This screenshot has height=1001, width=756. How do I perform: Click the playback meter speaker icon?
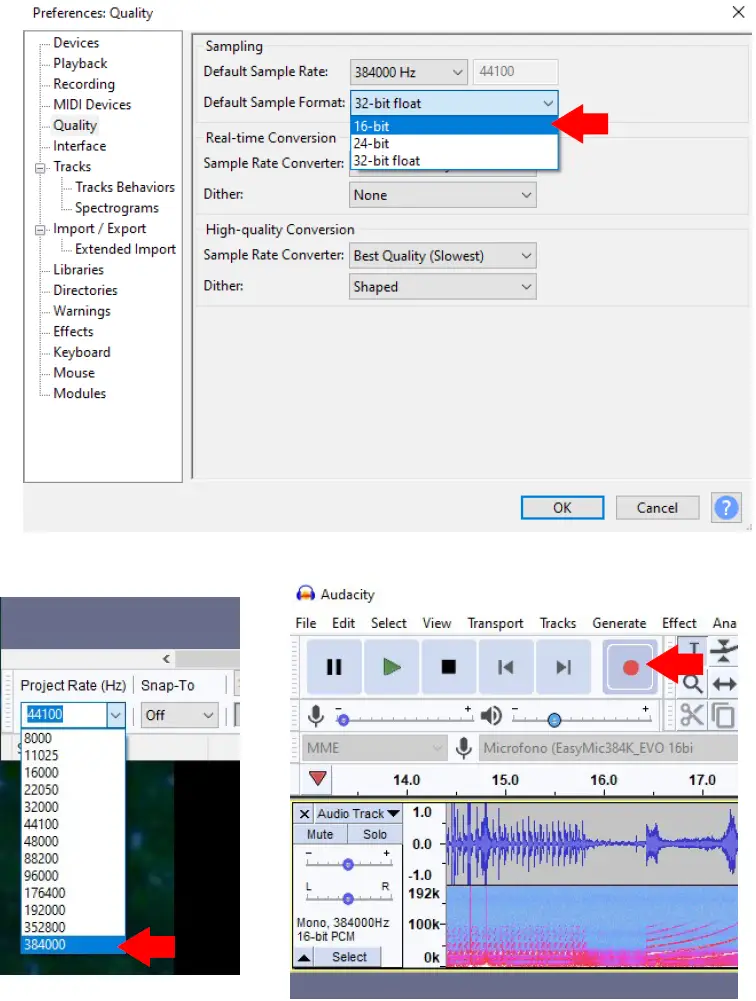click(490, 716)
